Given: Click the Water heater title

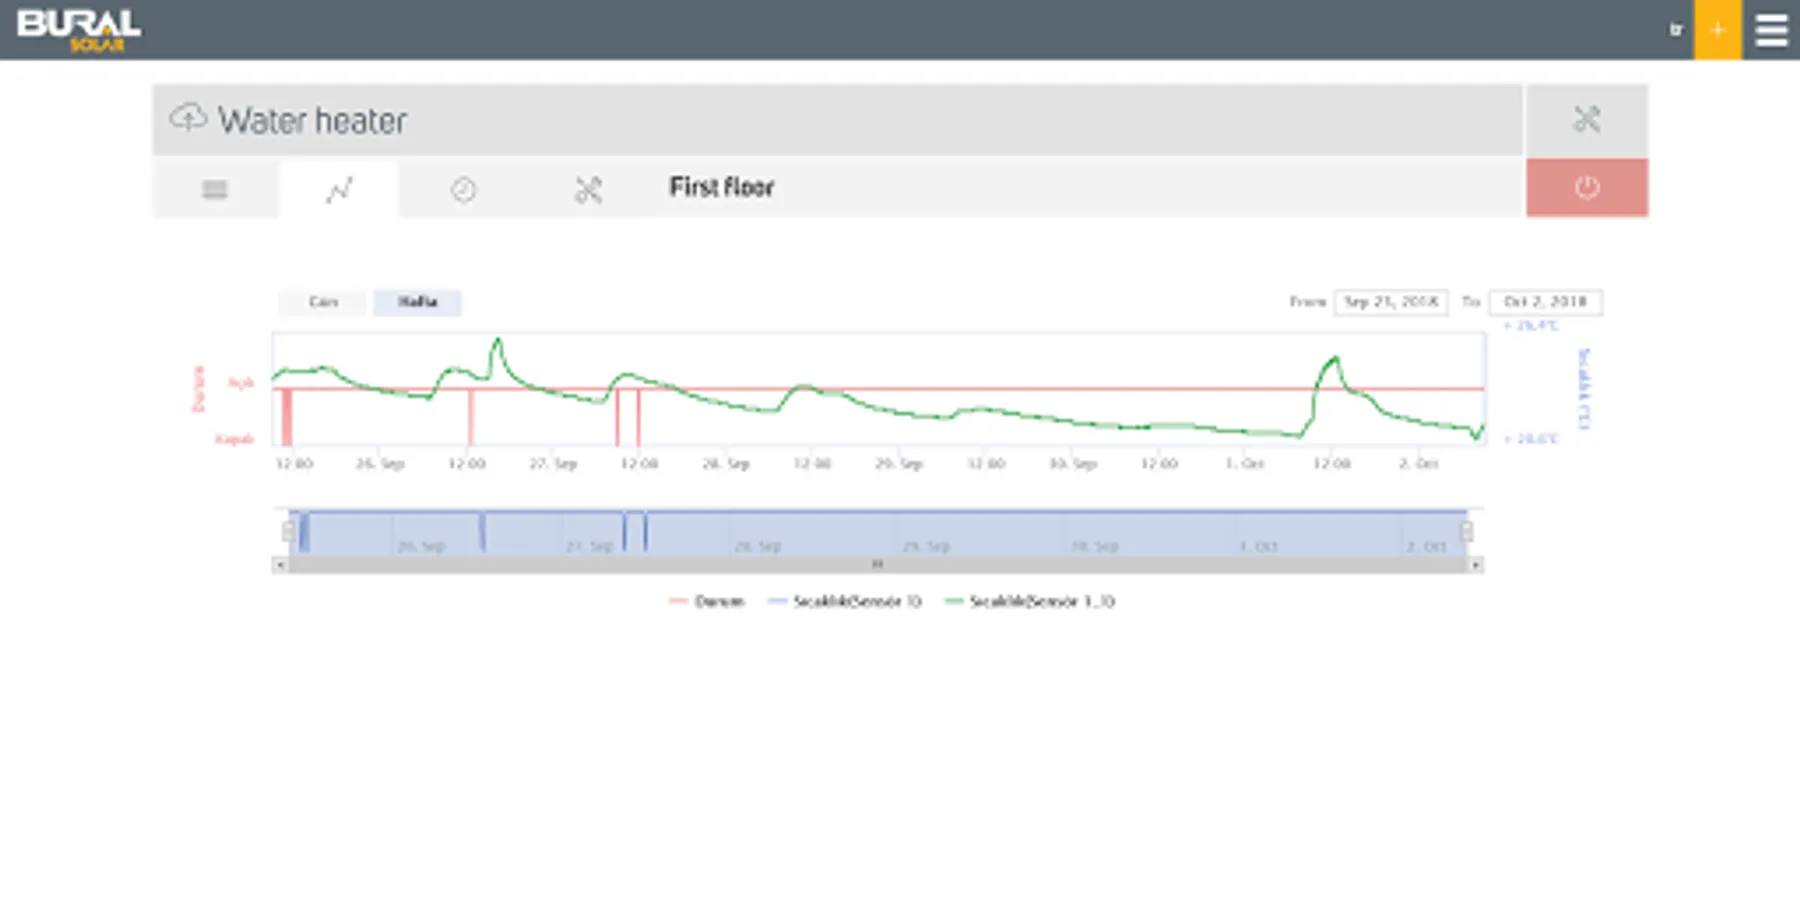Looking at the screenshot, I should click(312, 120).
